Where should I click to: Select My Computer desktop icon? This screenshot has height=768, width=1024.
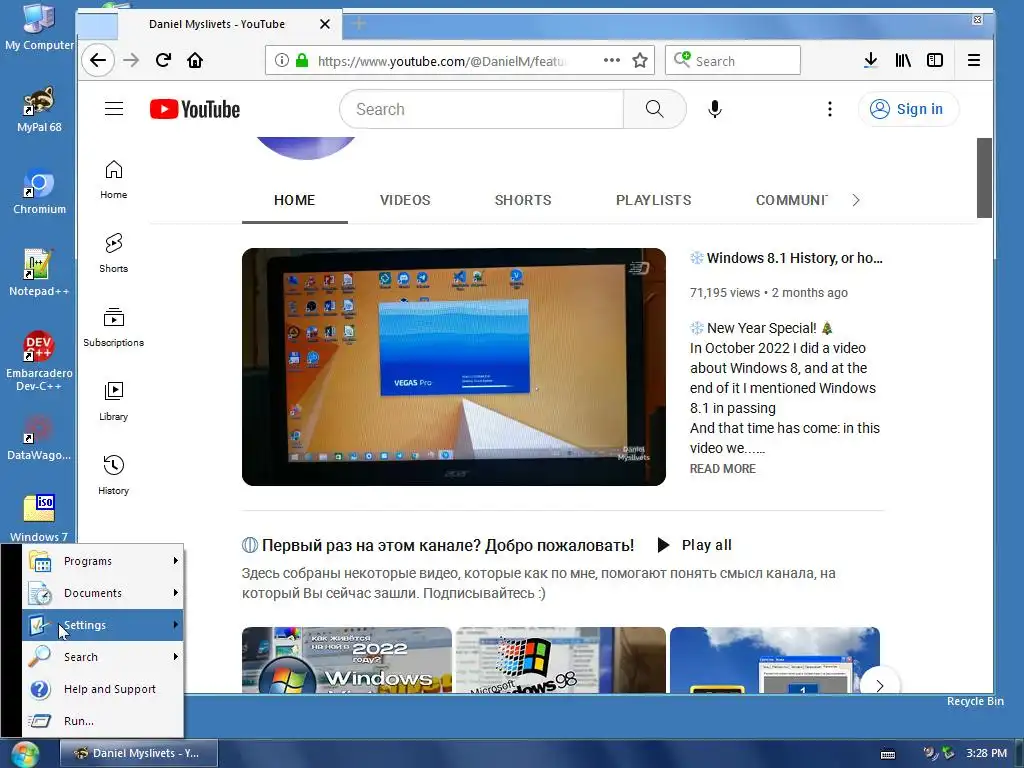pyautogui.click(x=39, y=27)
